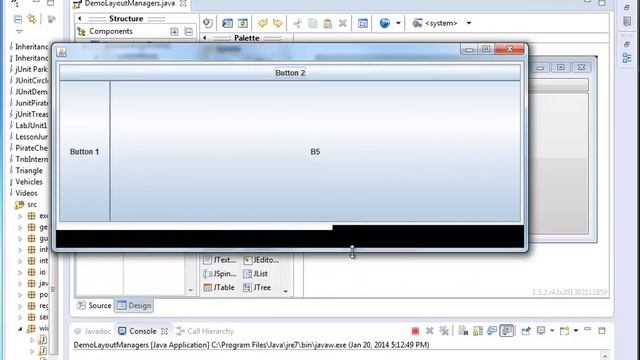Screen dimensions: 640x360
Task: Click the toolbar icon after the delete X
Action: (362, 23)
